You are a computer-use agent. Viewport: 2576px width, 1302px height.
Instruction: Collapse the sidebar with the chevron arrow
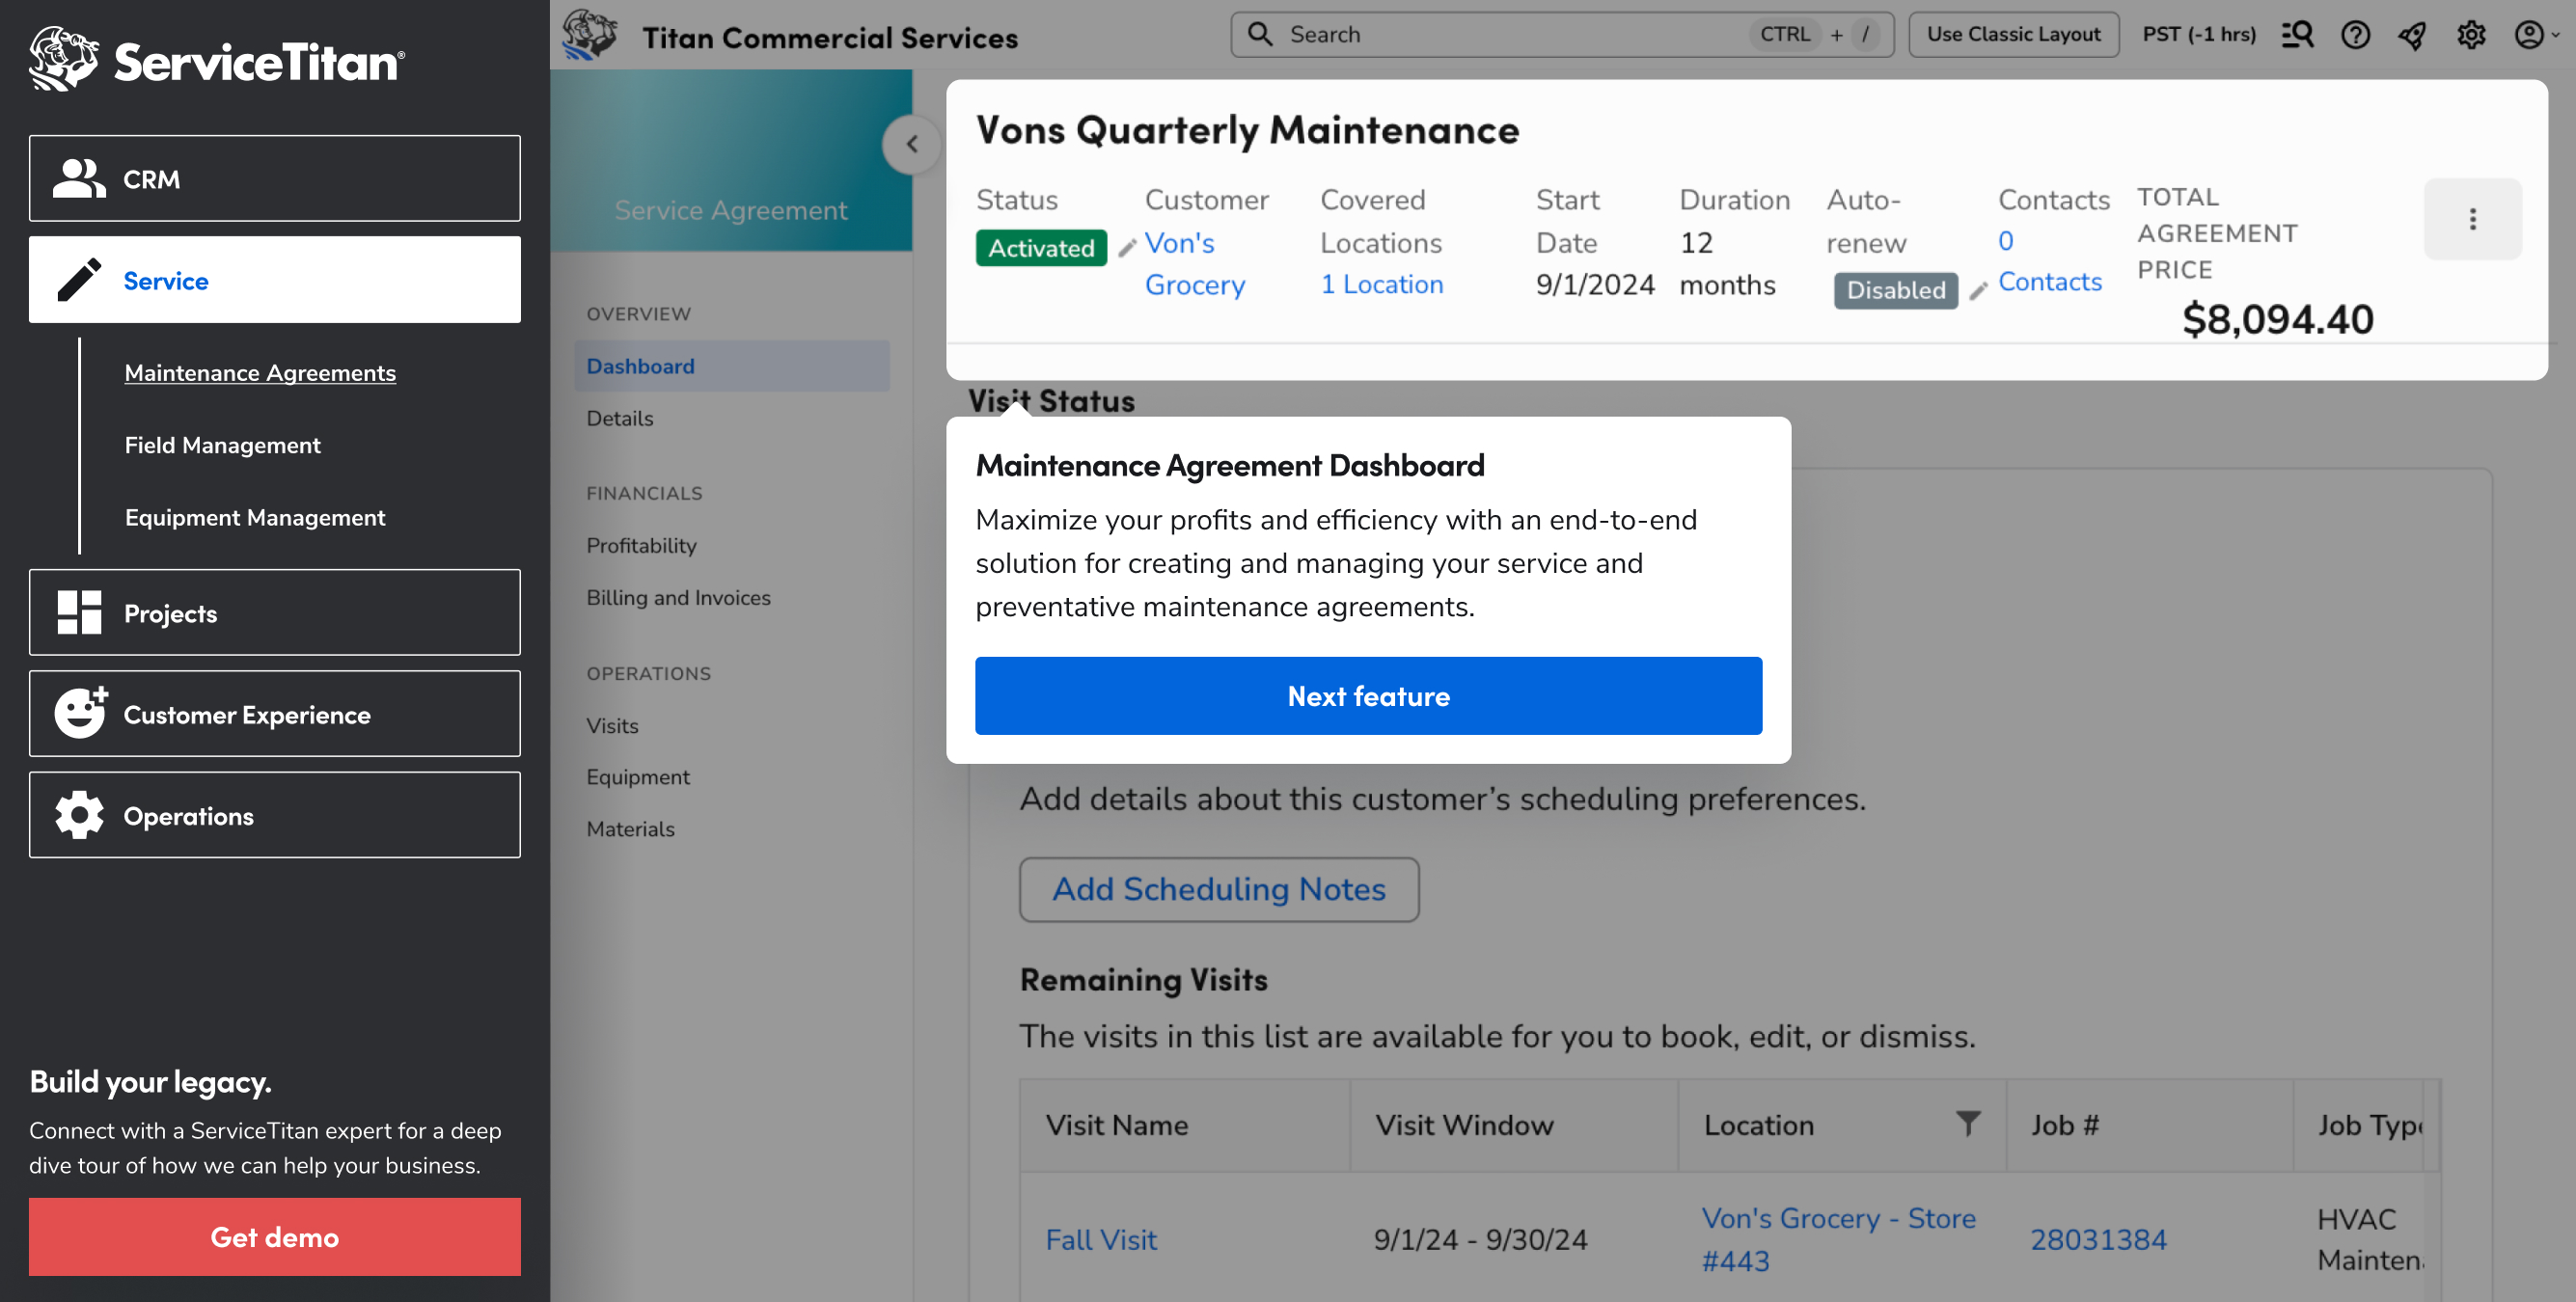click(911, 144)
